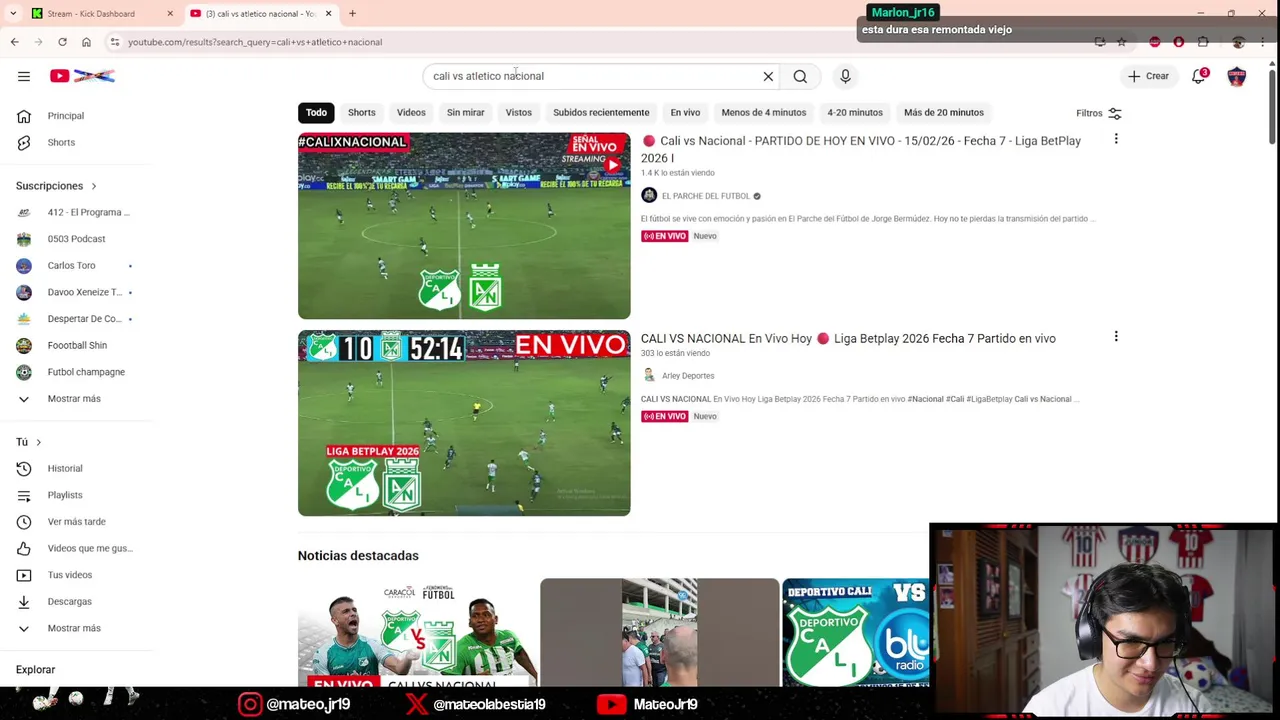Open the Filtros panel

tap(1099, 113)
